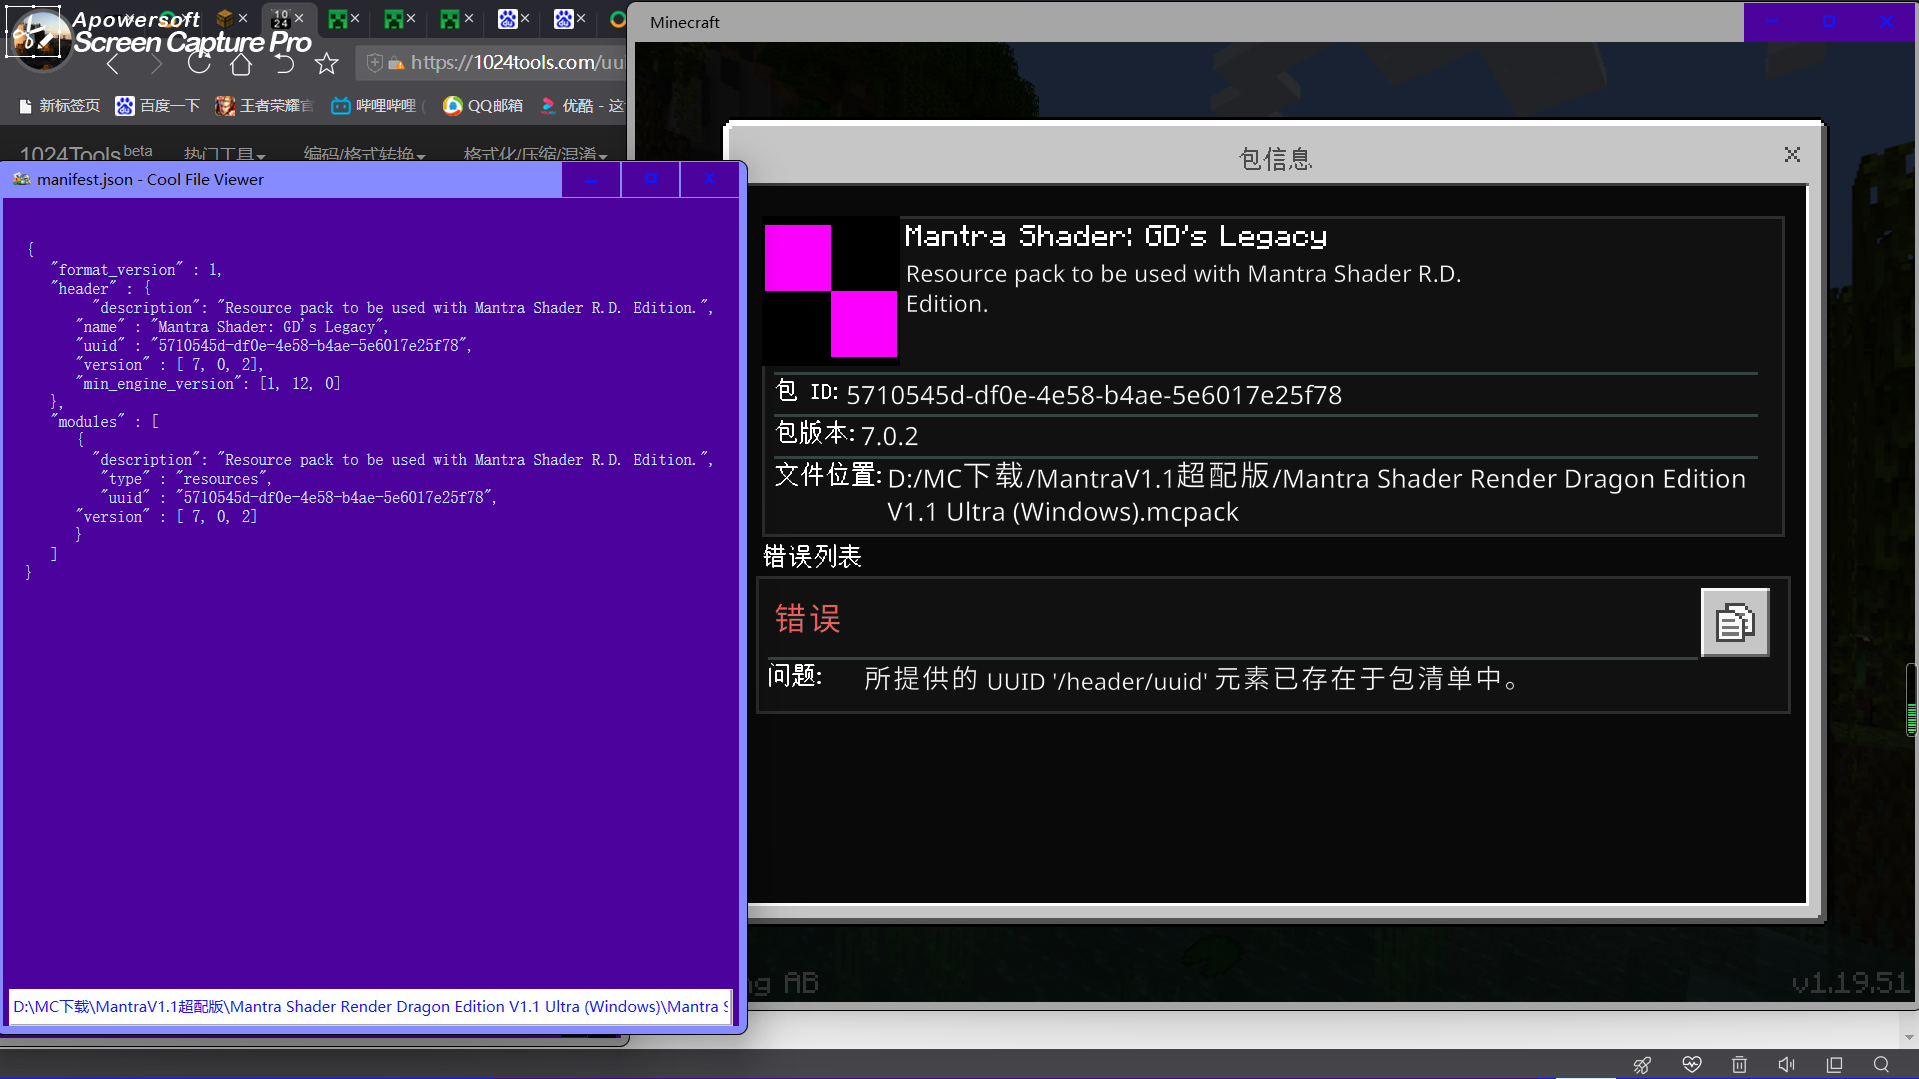Viewport: 1919px width, 1079px height.
Task: Open the 百度一下 bookmark
Action: click(158, 106)
